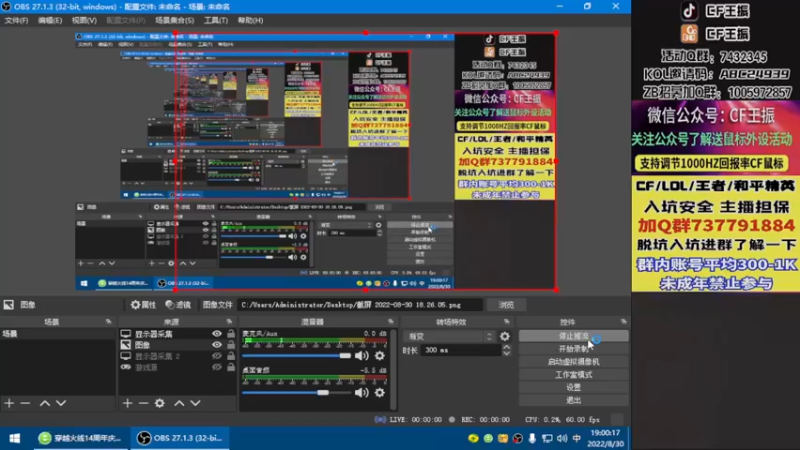This screenshot has width=800, height=450.
Task: Move source down in 来源 panel
Action: [x=195, y=403]
